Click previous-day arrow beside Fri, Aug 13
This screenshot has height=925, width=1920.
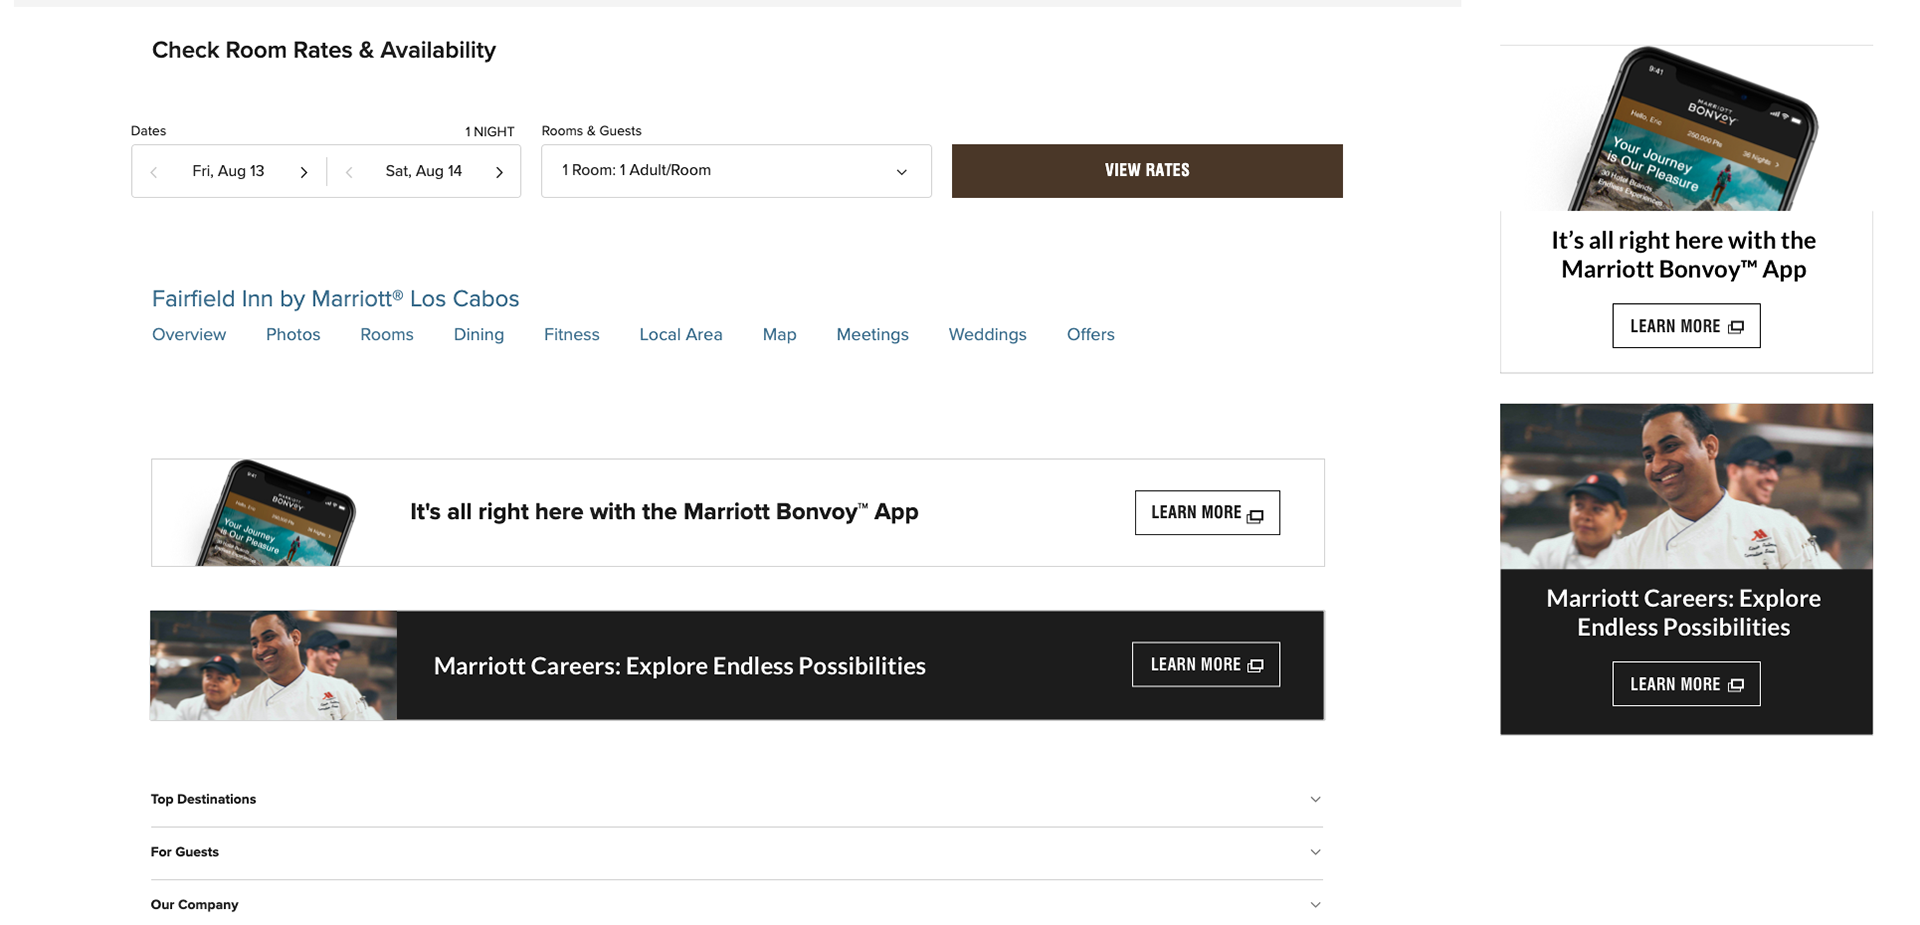(154, 172)
